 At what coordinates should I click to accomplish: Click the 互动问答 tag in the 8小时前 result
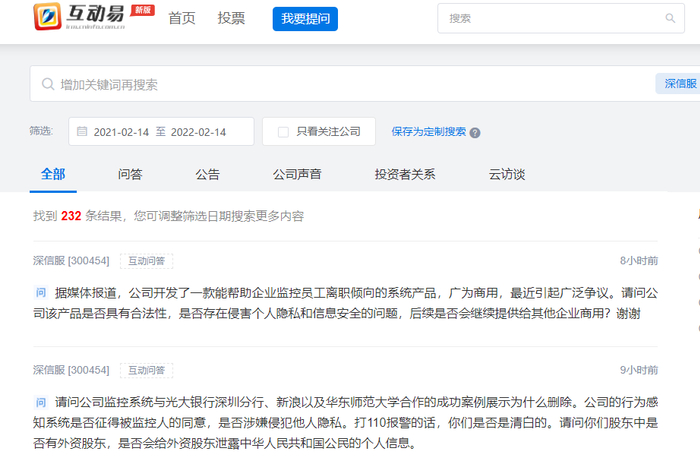[x=146, y=261]
